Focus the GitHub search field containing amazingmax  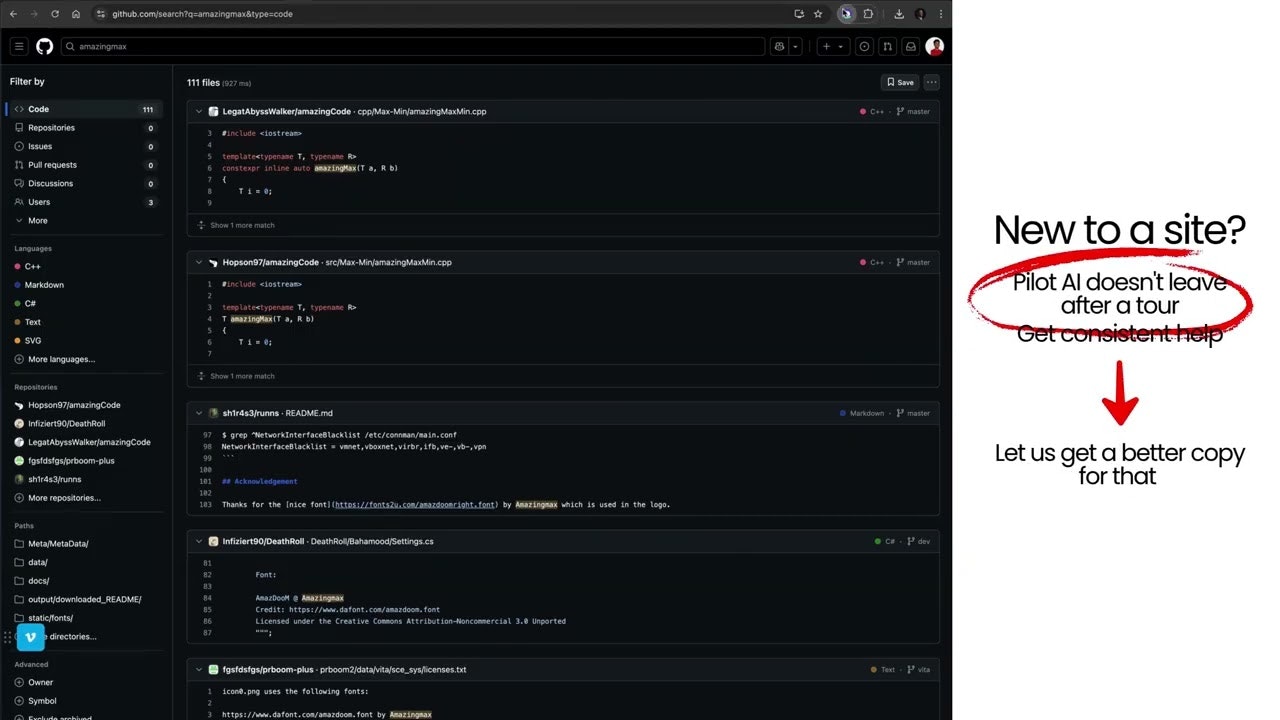tap(412, 46)
